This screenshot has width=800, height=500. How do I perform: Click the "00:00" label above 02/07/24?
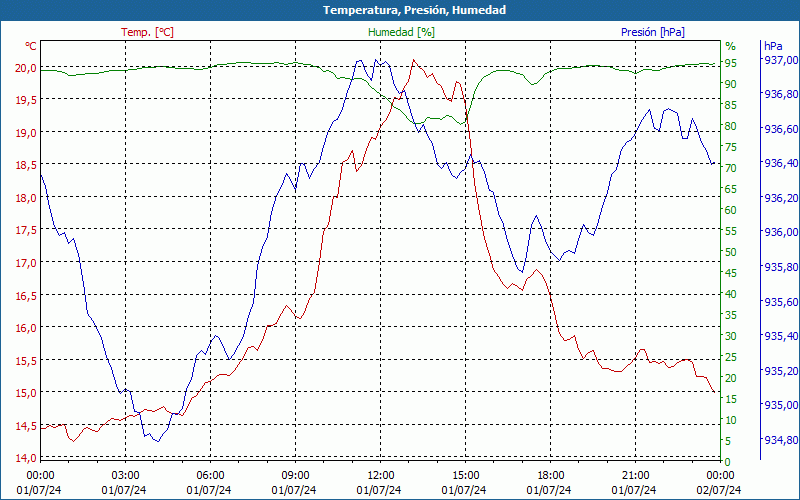[x=720, y=476]
